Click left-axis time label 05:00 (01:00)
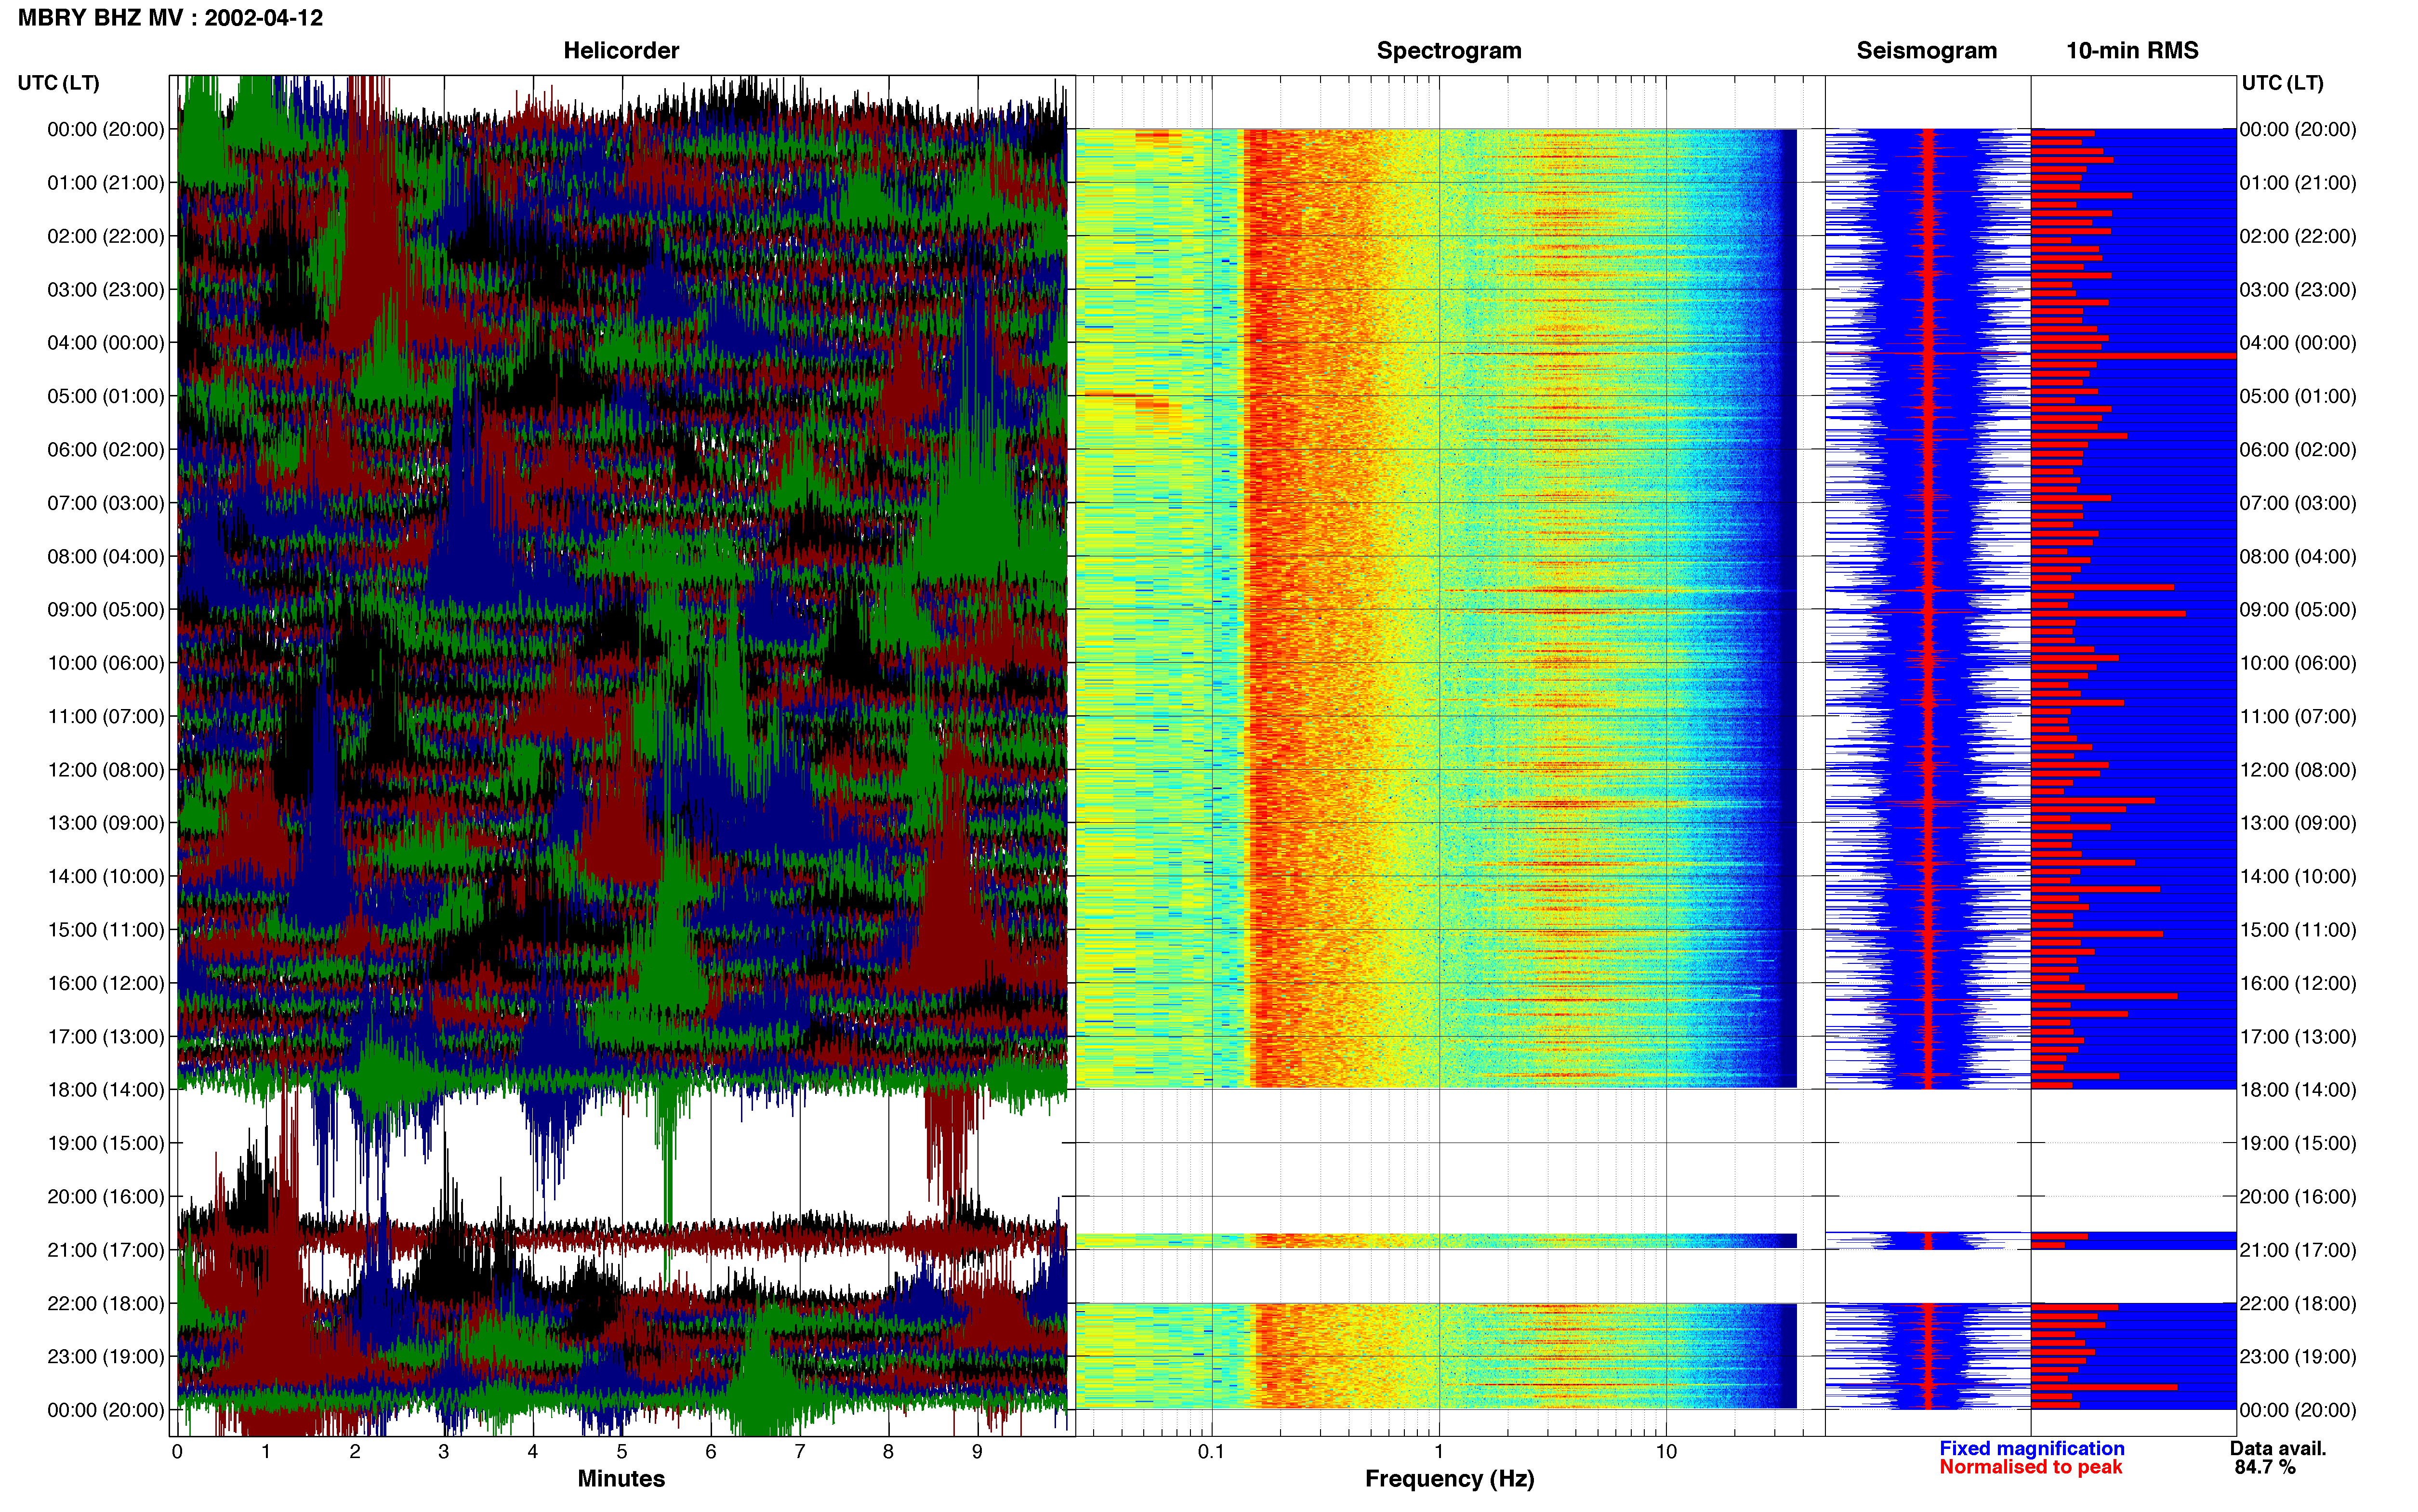2418x1512 pixels. click(x=106, y=396)
